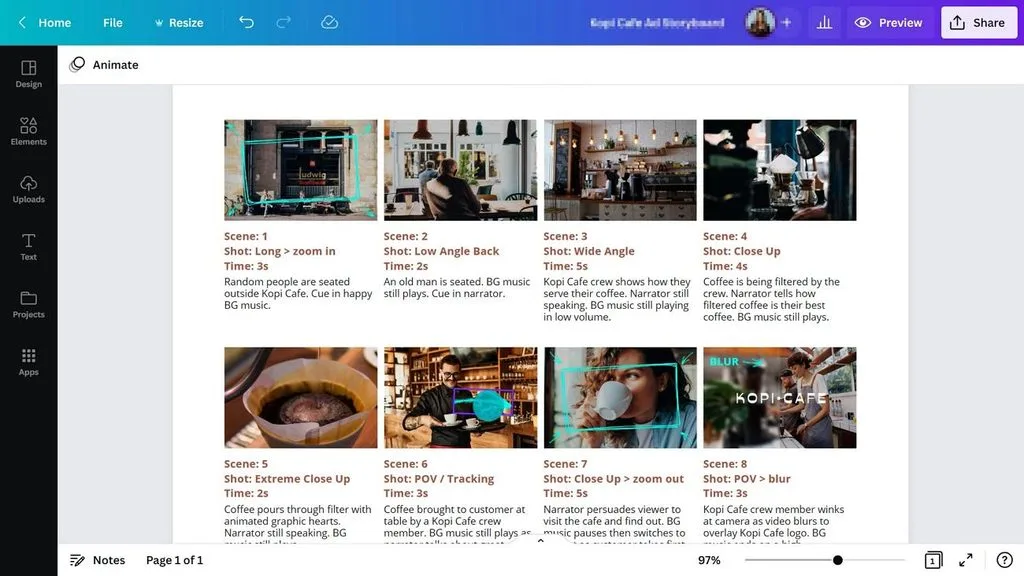Redo the last action
Screen dimensions: 1024x576
tap(283, 23)
